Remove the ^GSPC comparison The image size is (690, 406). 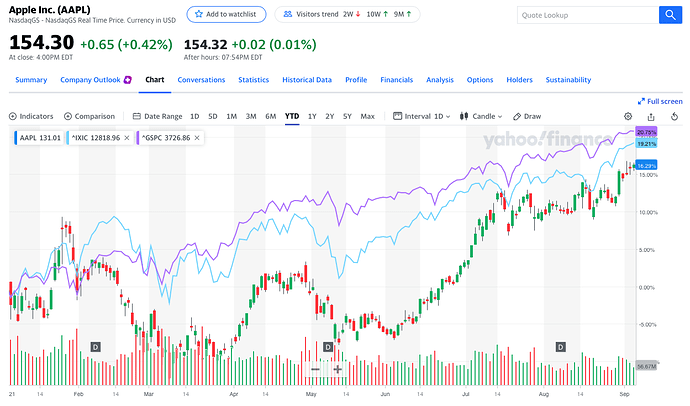click(x=197, y=138)
